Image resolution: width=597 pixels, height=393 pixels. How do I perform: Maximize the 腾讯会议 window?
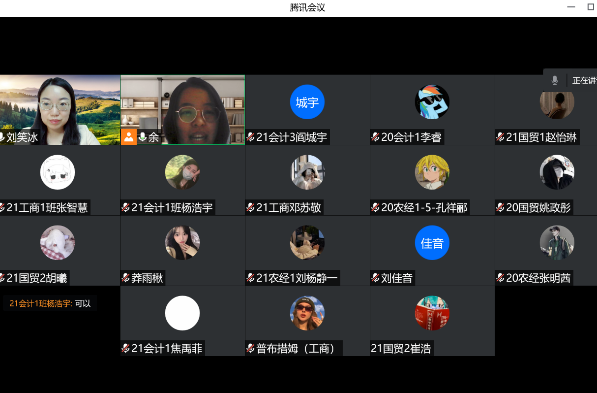[x=591, y=7]
